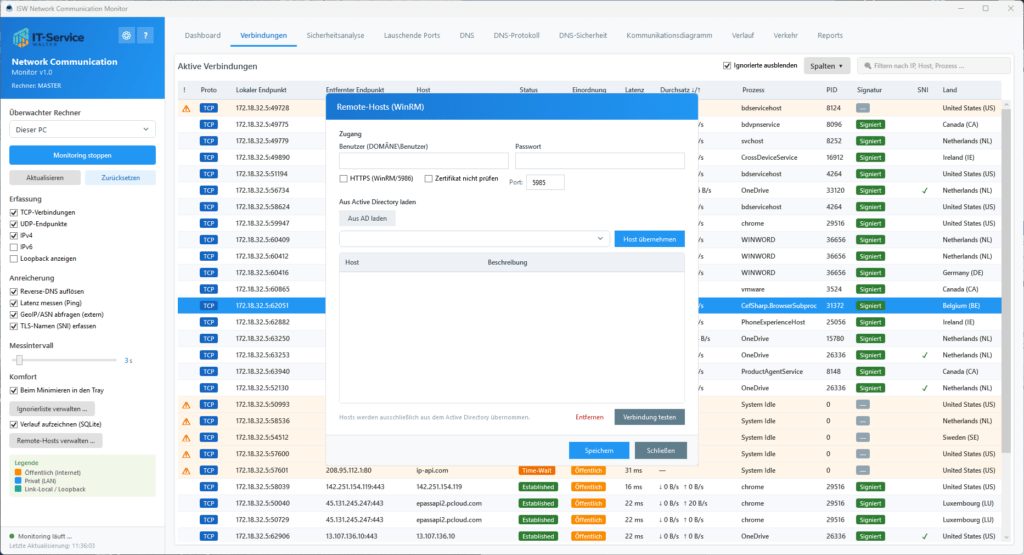The width and height of the screenshot is (1024, 555).
Task: Toggle UDP-Endpunkte checkbox
Action: click(x=14, y=225)
